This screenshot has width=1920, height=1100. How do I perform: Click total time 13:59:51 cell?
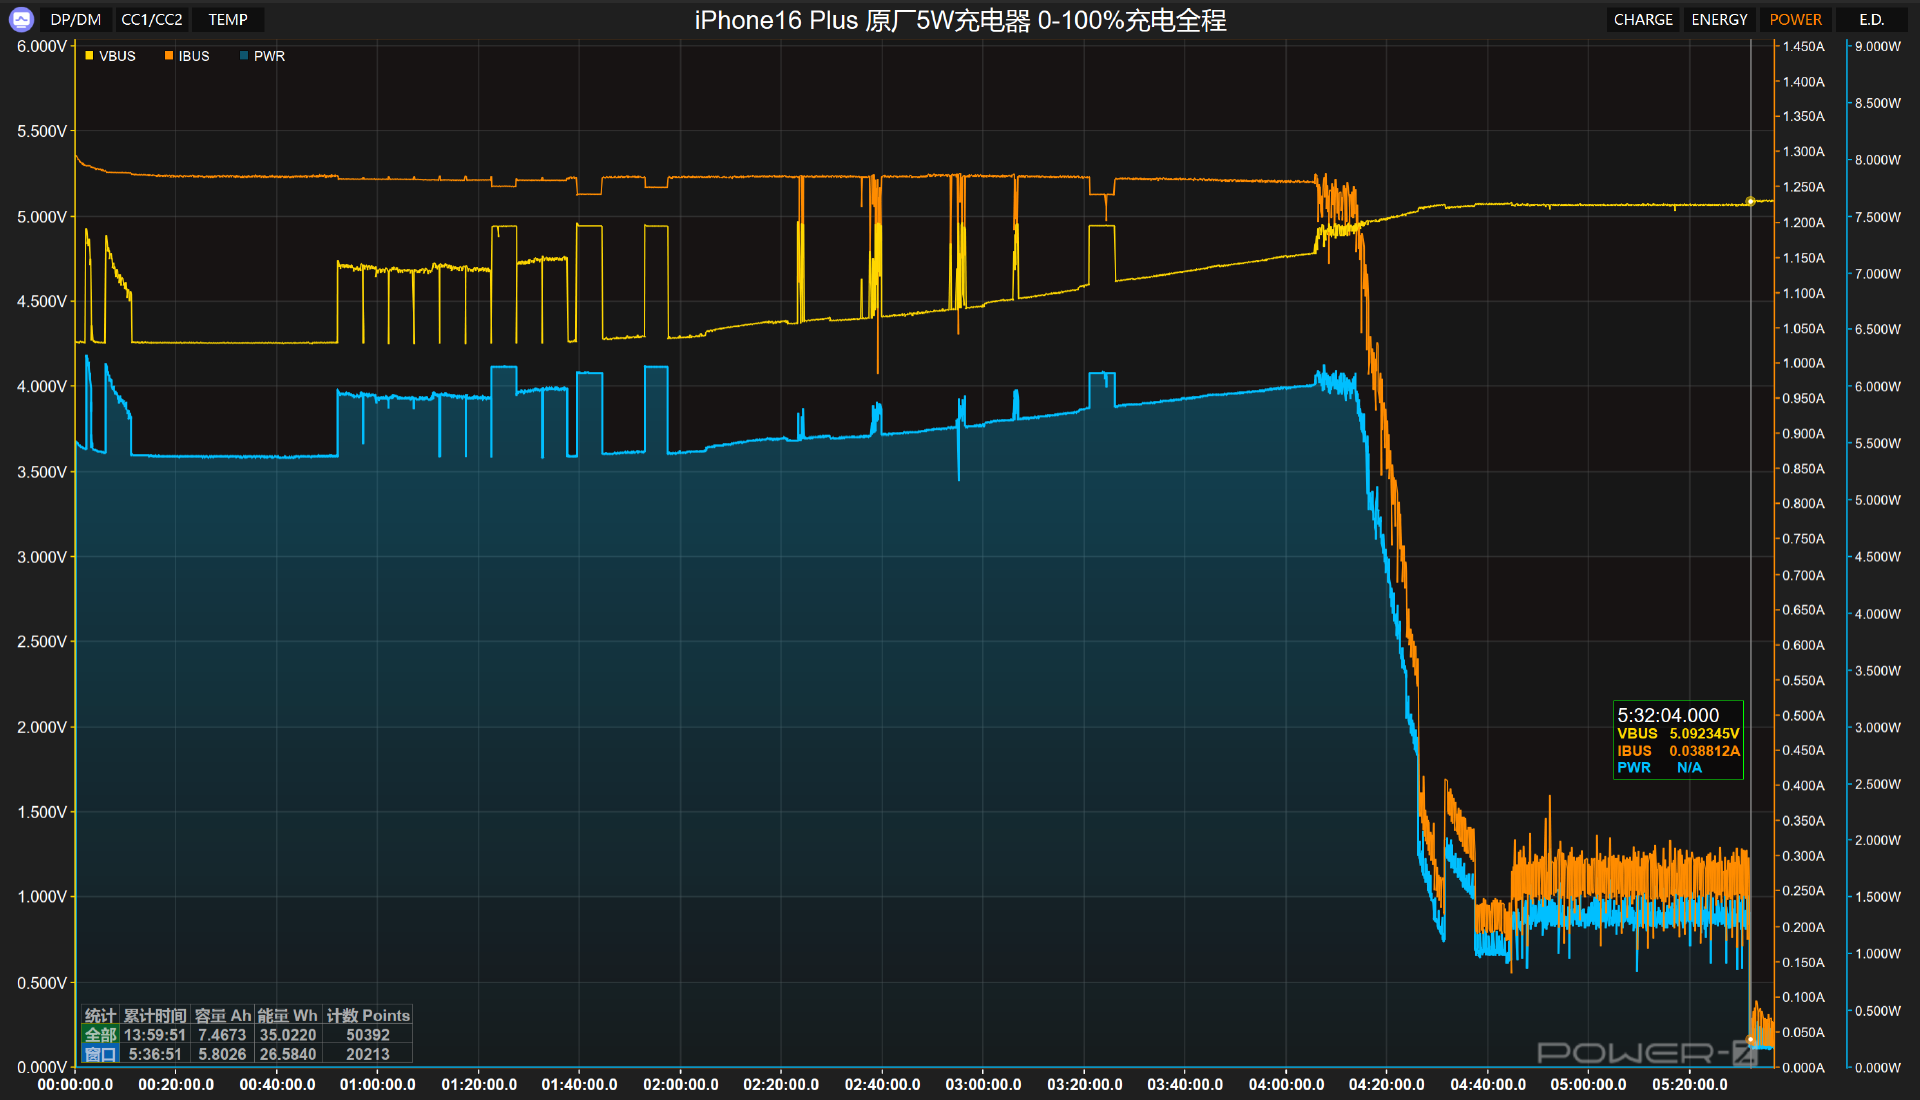tap(155, 1035)
